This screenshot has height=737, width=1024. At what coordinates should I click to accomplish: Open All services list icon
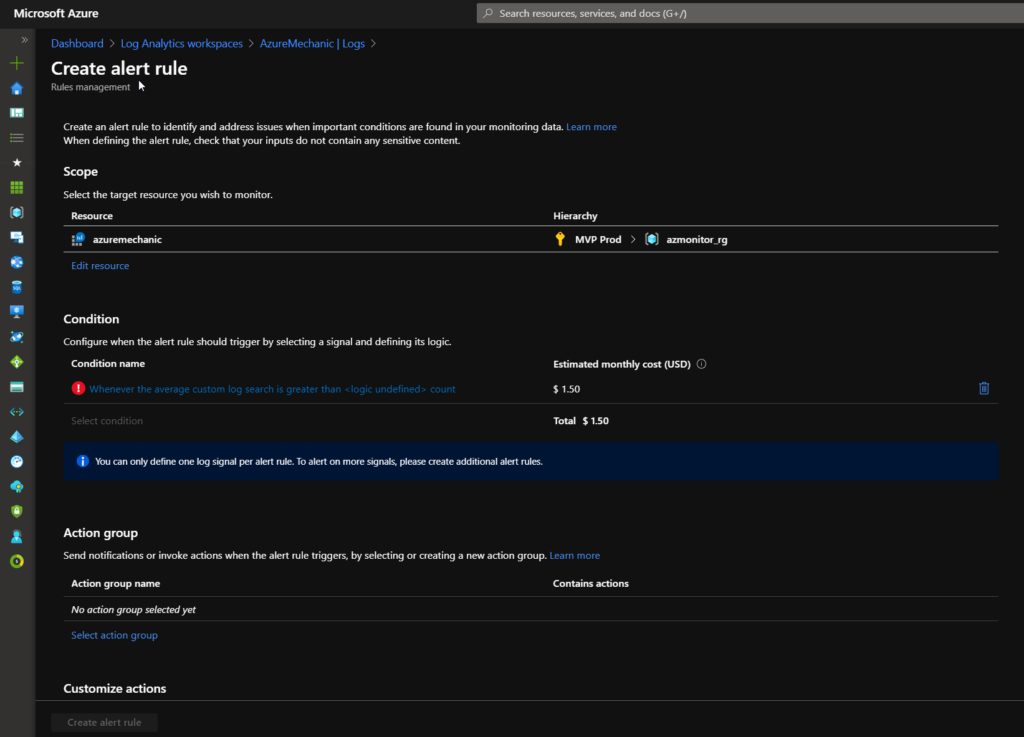(x=17, y=138)
